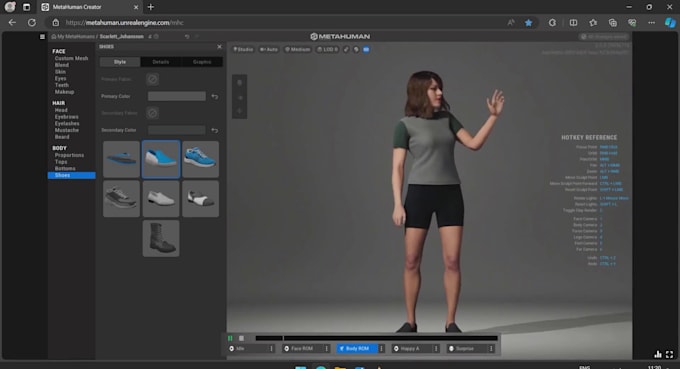Open Blend under Face
680x369 pixels.
coord(62,65)
